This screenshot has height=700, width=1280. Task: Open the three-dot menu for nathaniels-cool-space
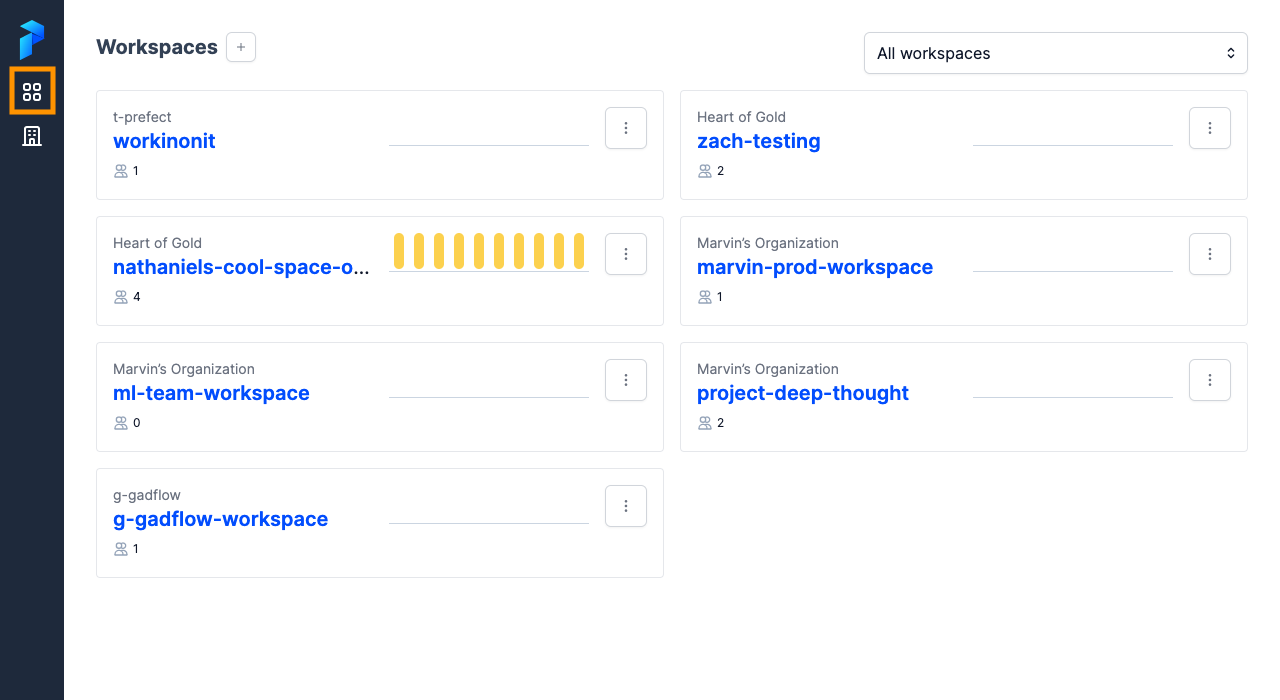tap(626, 254)
